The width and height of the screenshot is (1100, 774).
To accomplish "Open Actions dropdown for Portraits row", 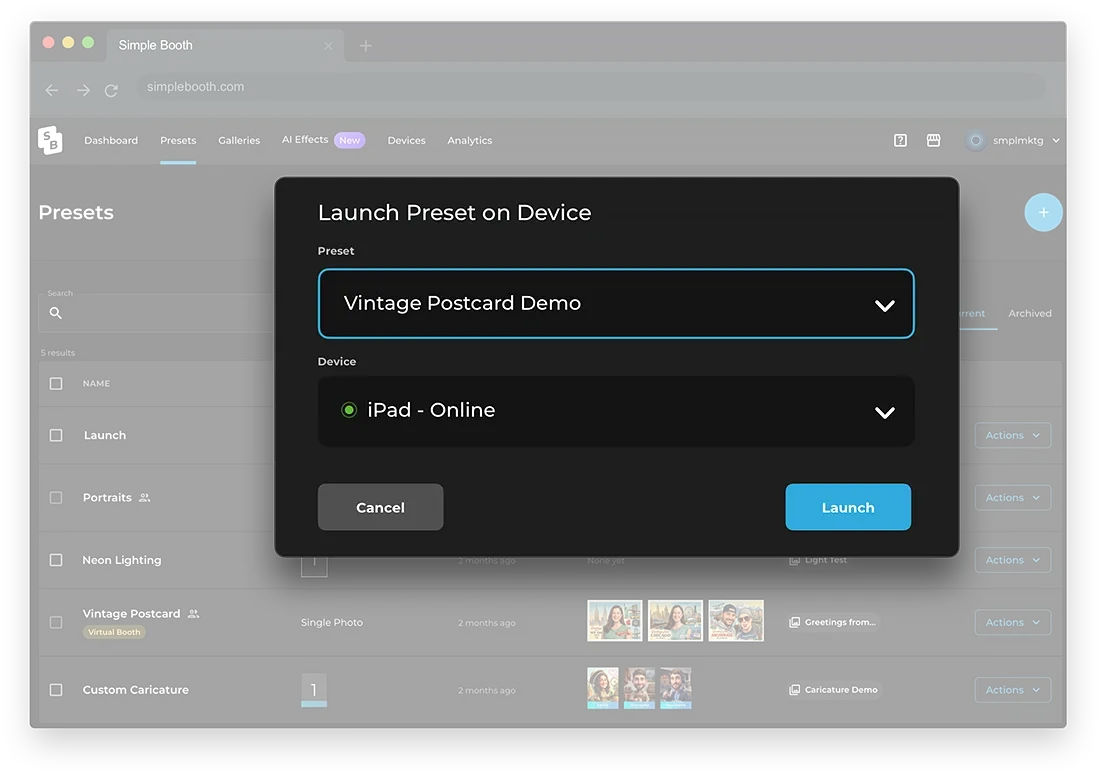I will click(x=1012, y=498).
